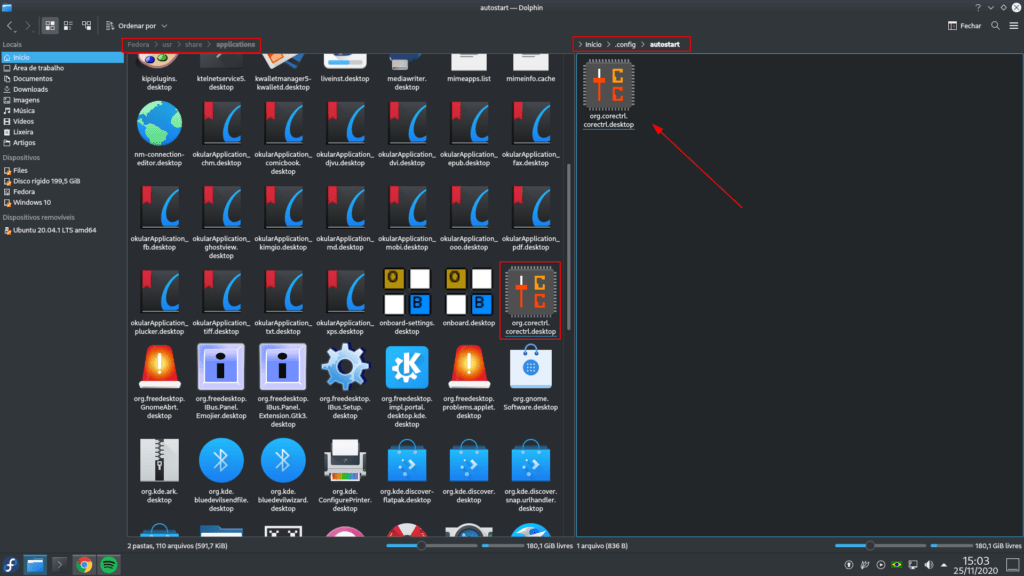The width and height of the screenshot is (1024, 576).
Task: Open Spotify from the taskbar
Action: [109, 565]
